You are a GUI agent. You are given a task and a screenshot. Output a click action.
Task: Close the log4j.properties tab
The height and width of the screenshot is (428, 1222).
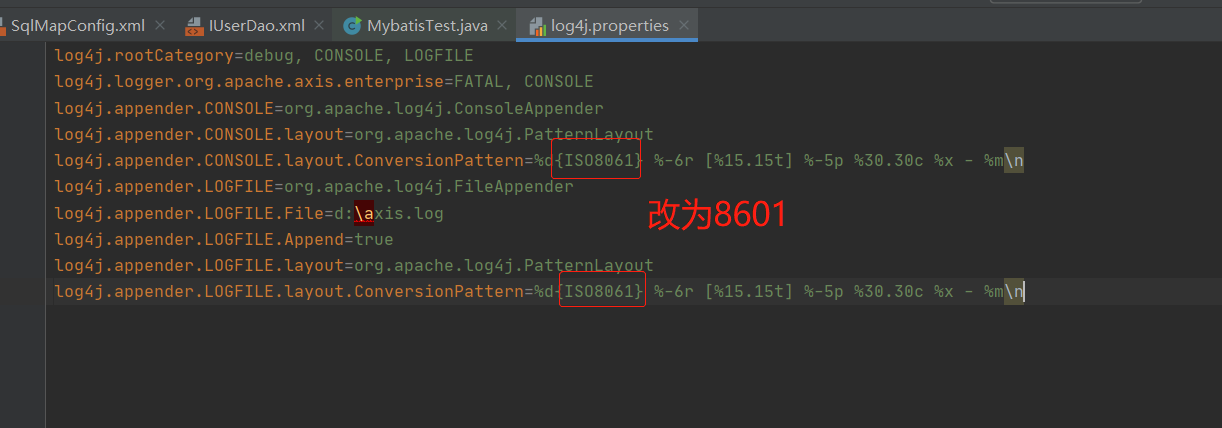point(684,26)
